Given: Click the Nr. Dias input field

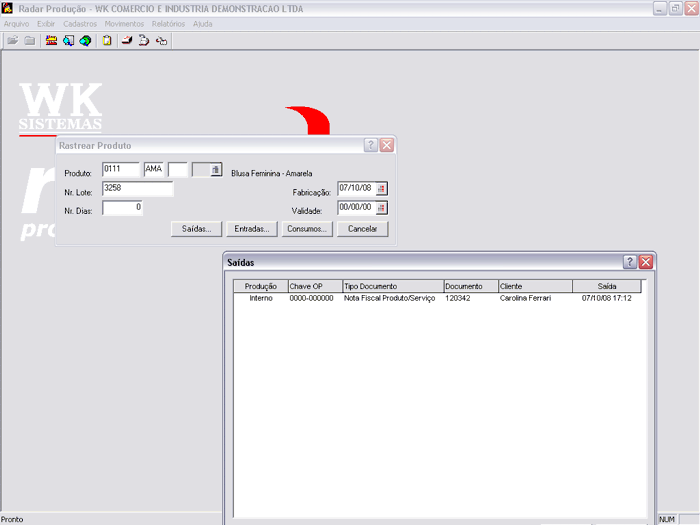Looking at the screenshot, I should coord(123,208).
